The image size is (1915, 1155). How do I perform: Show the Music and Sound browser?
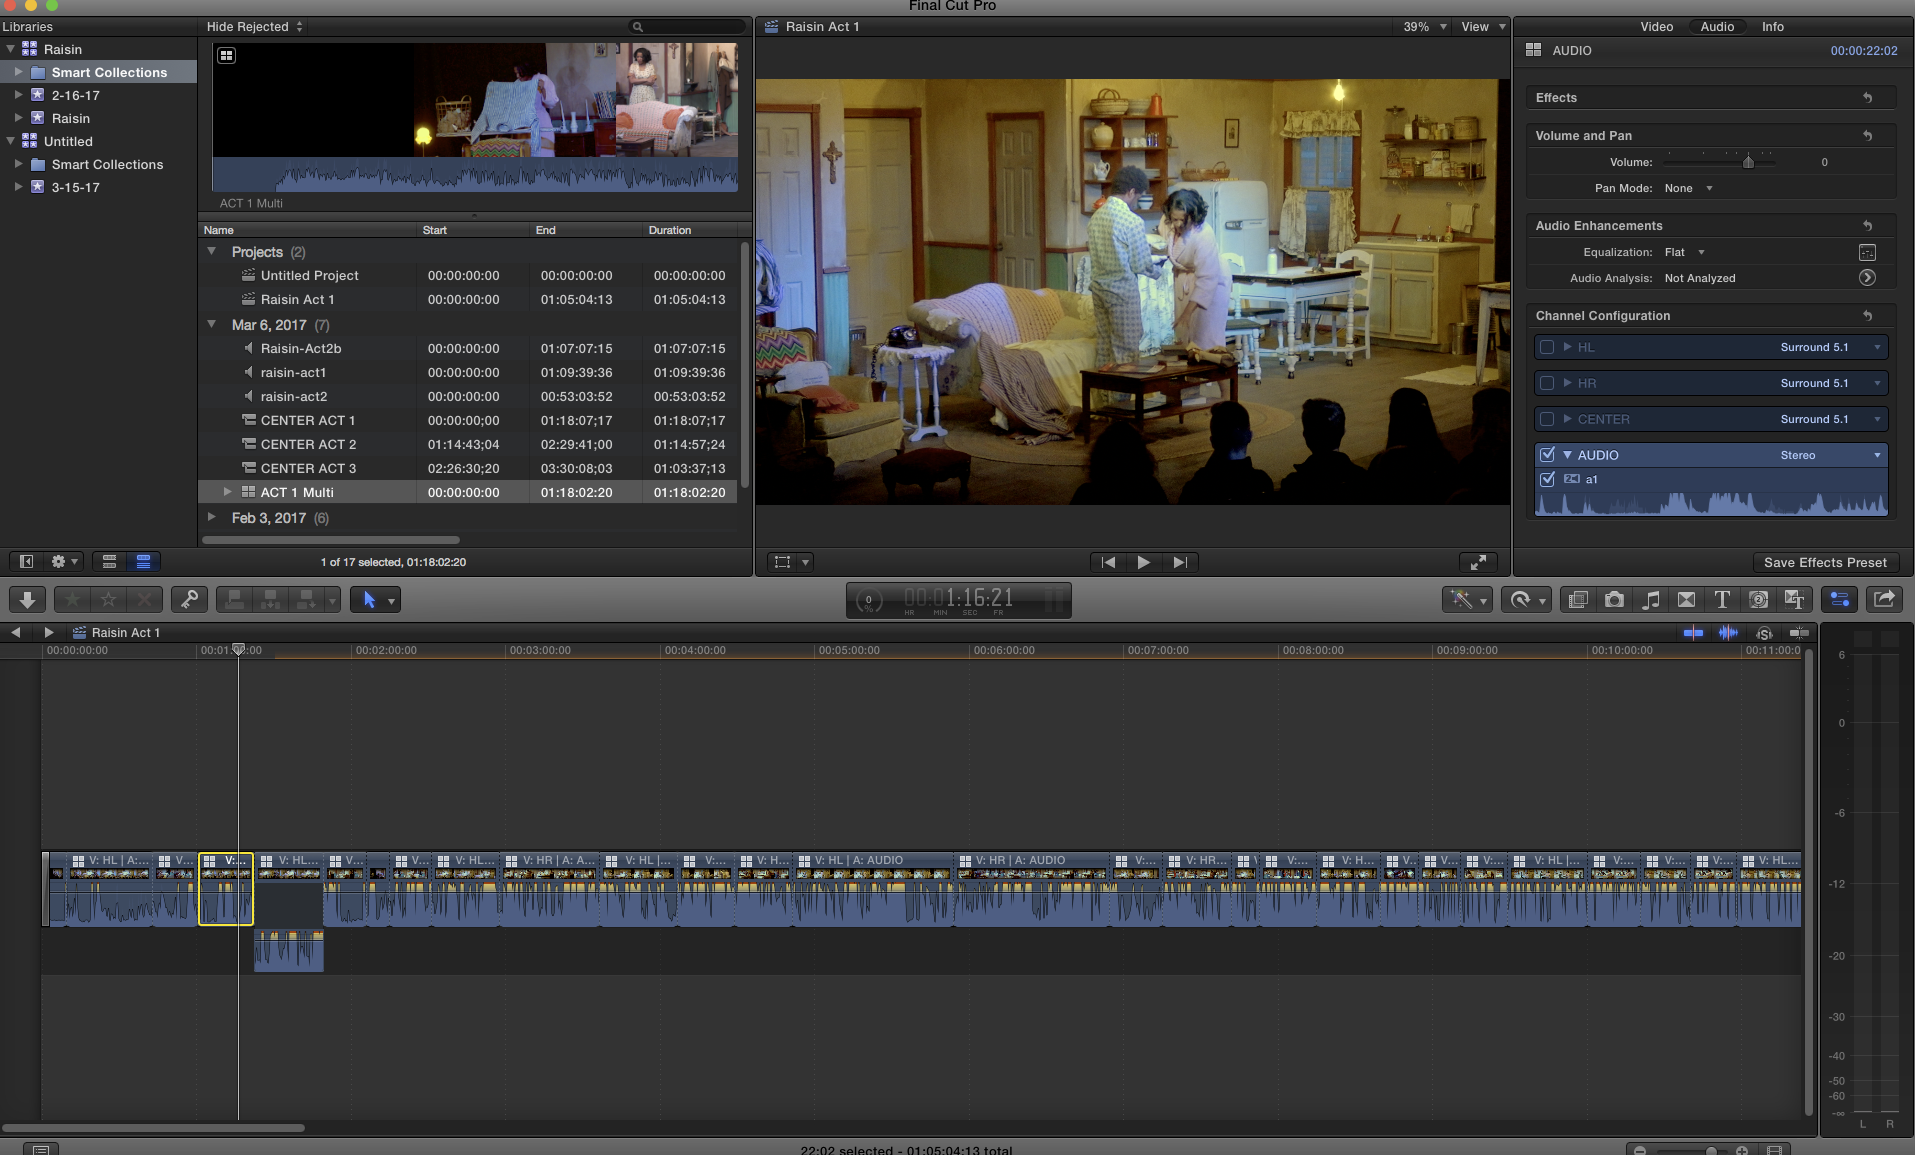coord(1650,599)
